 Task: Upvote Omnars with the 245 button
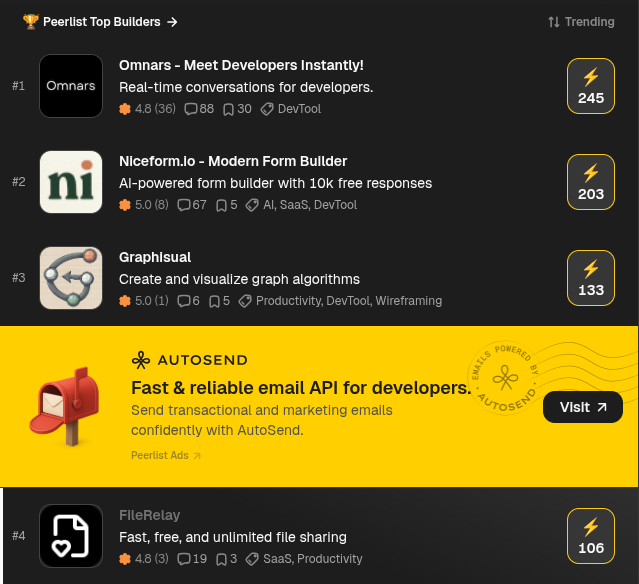[x=591, y=86]
